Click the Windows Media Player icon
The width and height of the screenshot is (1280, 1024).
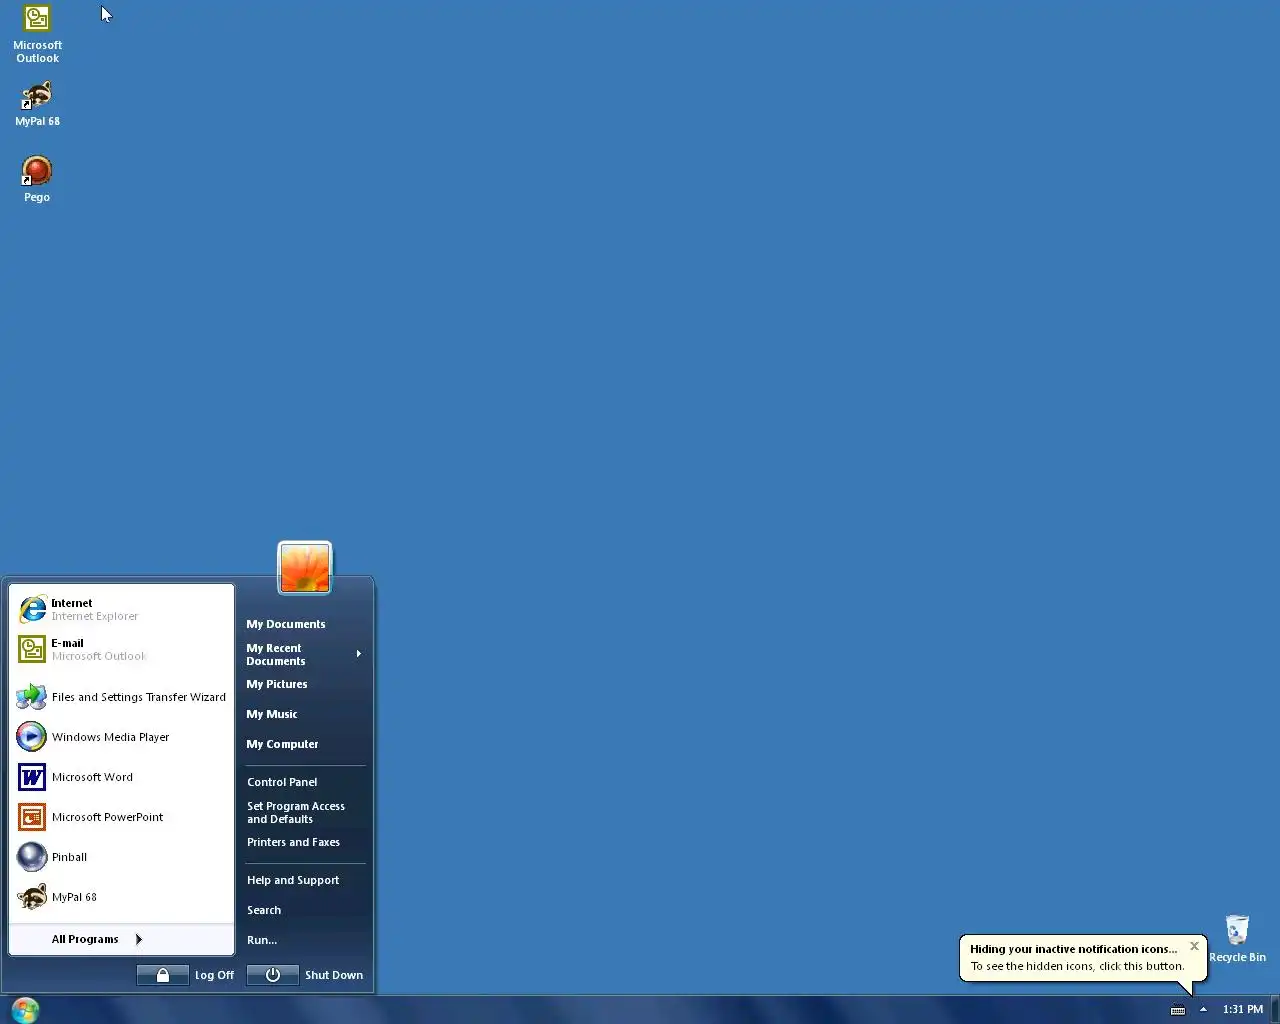coord(32,737)
